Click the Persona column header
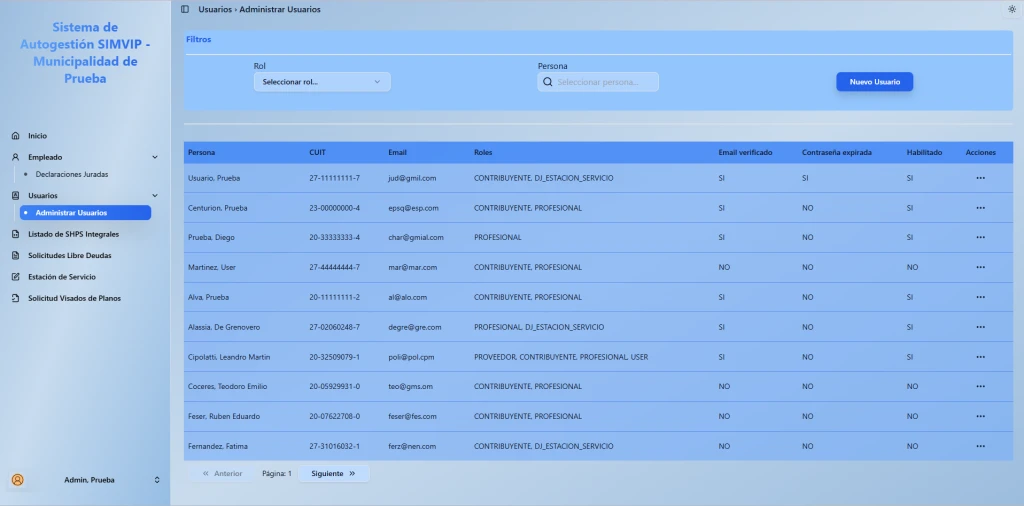The image size is (1024, 506). pyautogui.click(x=202, y=153)
